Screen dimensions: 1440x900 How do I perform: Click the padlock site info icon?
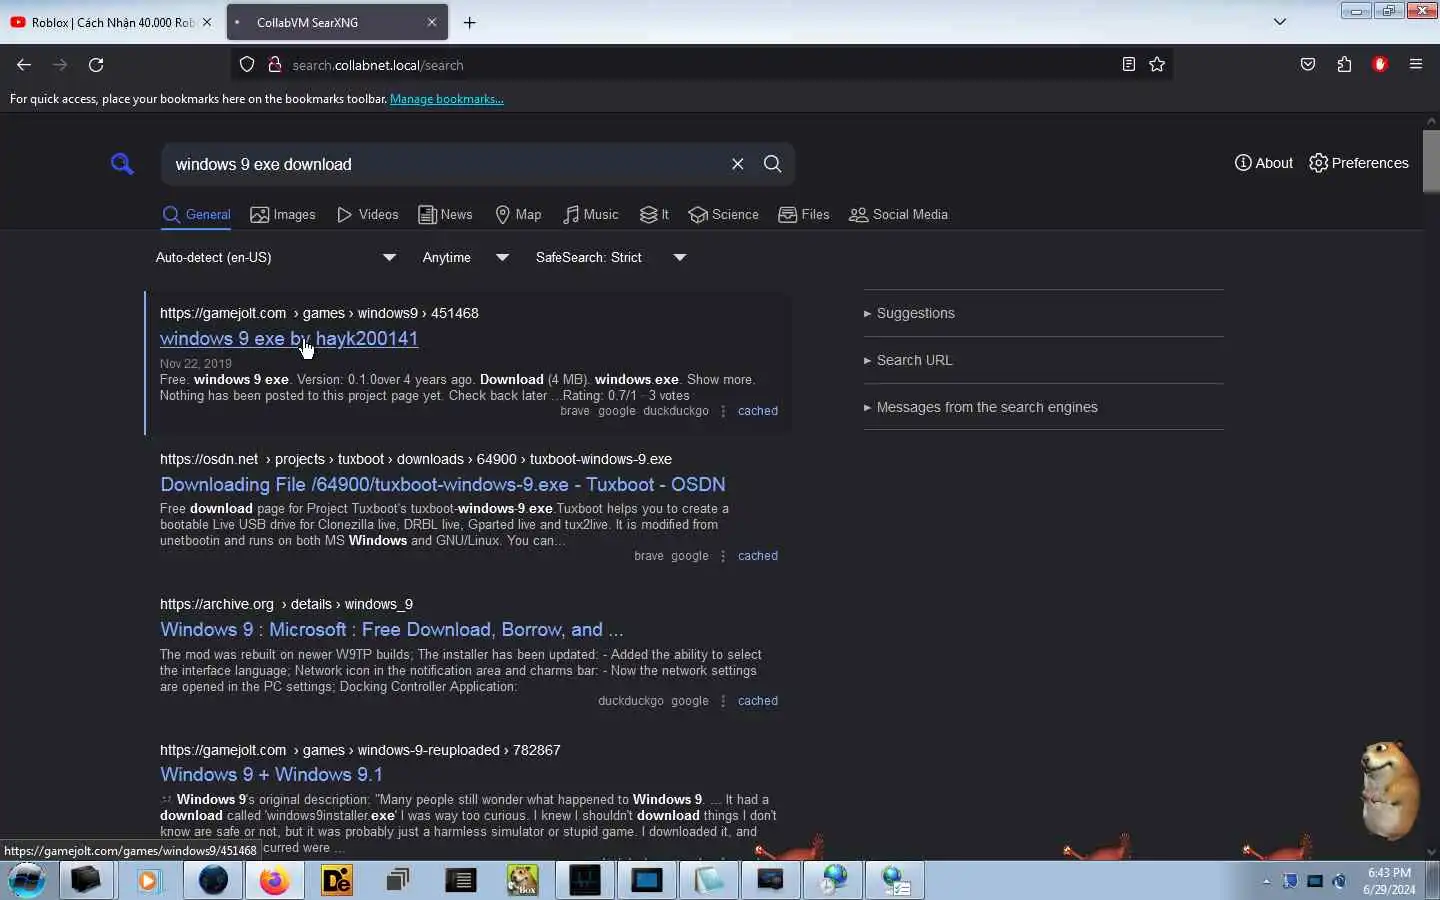click(x=274, y=65)
